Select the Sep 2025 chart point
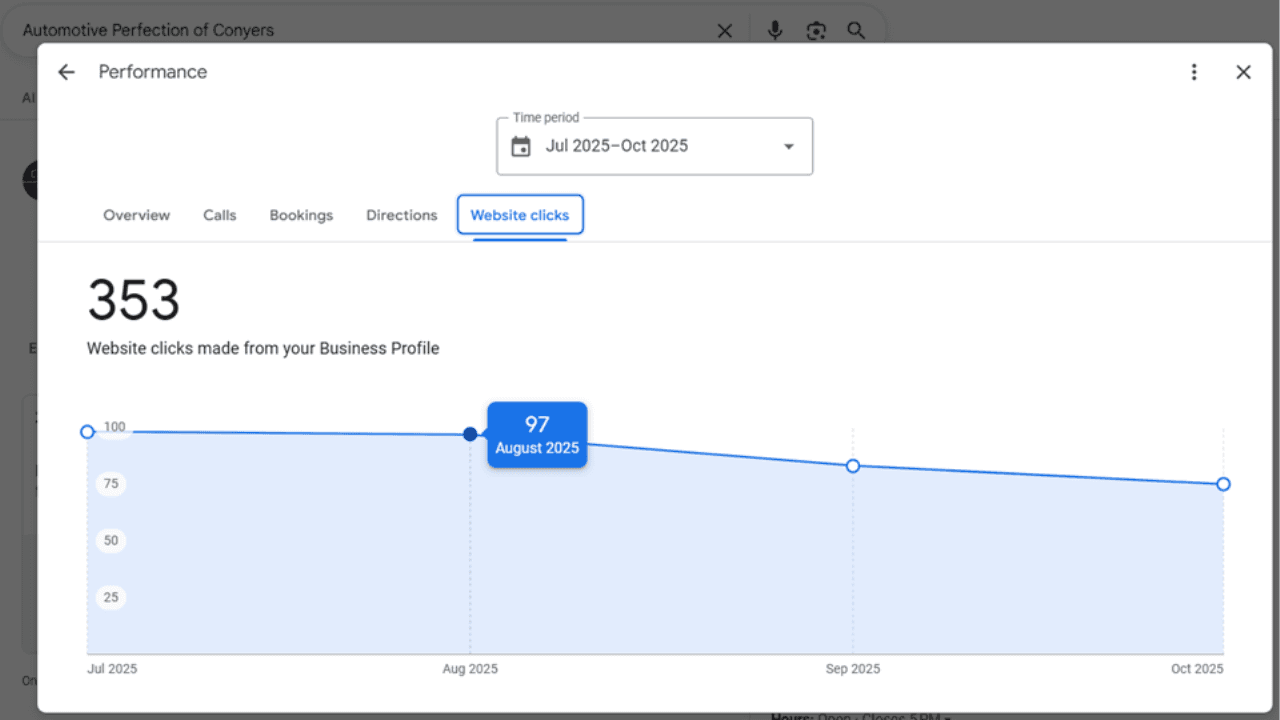 pos(853,466)
